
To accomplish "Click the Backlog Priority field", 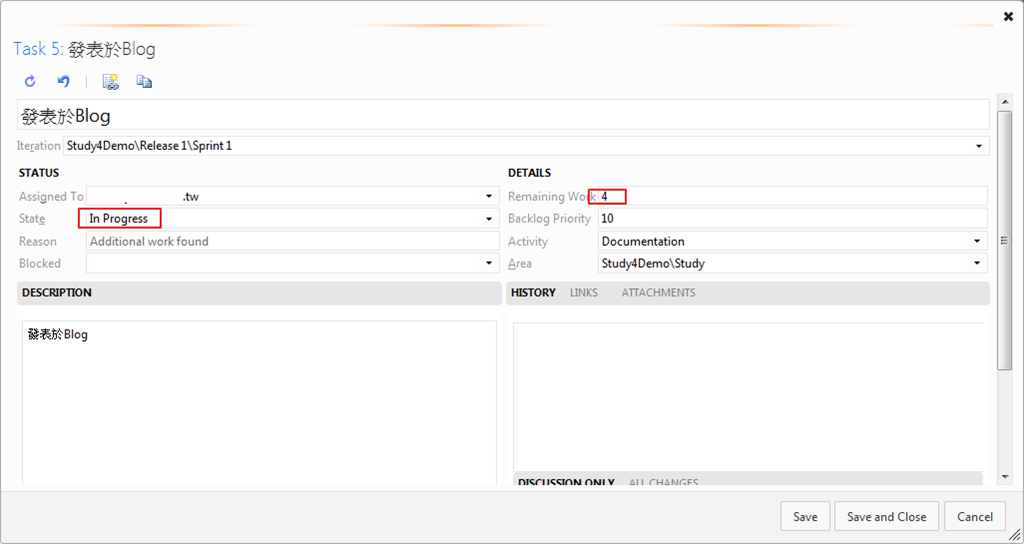I will pyautogui.click(x=792, y=219).
